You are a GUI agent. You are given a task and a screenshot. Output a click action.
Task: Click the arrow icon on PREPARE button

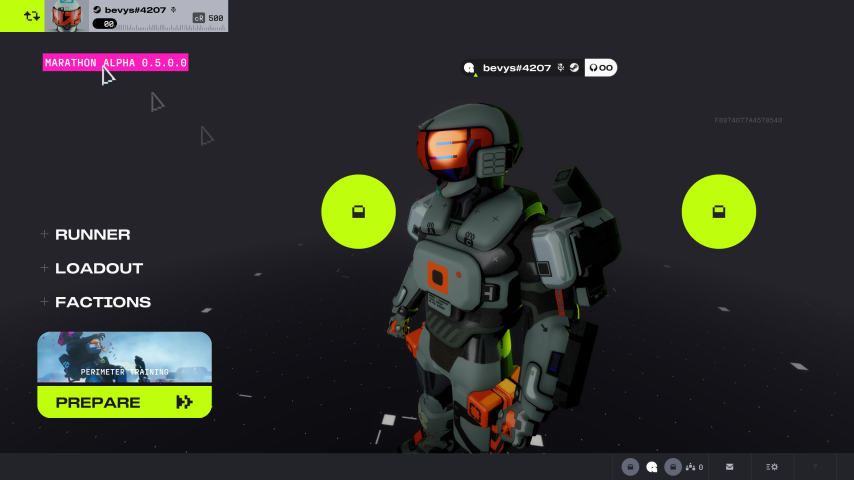coord(184,402)
